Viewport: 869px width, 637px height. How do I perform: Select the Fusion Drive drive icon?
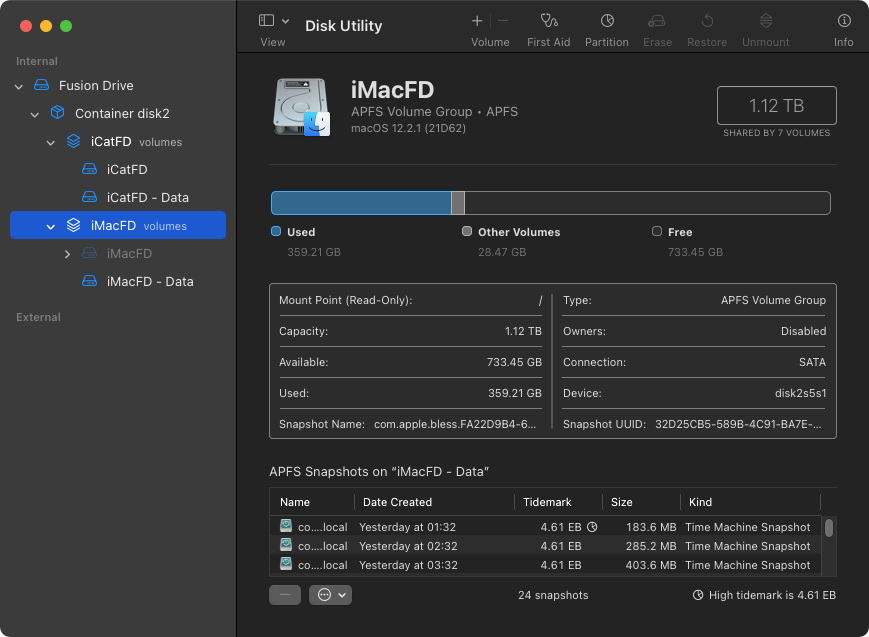tap(42, 85)
